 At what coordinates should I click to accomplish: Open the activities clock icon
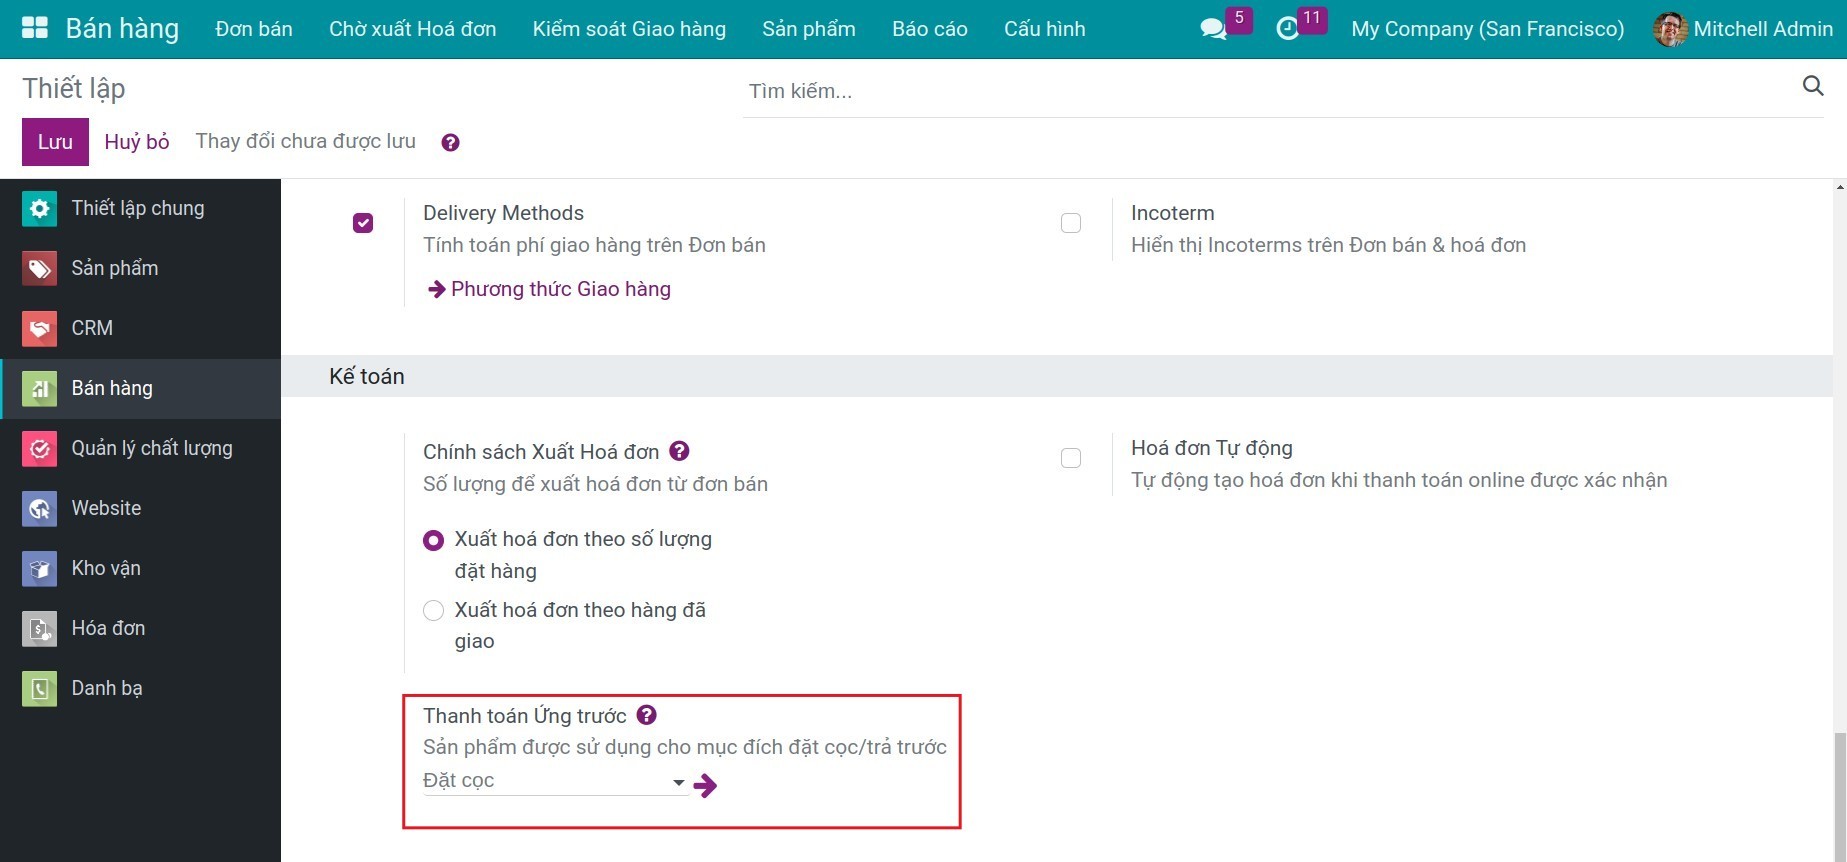coord(1288,29)
